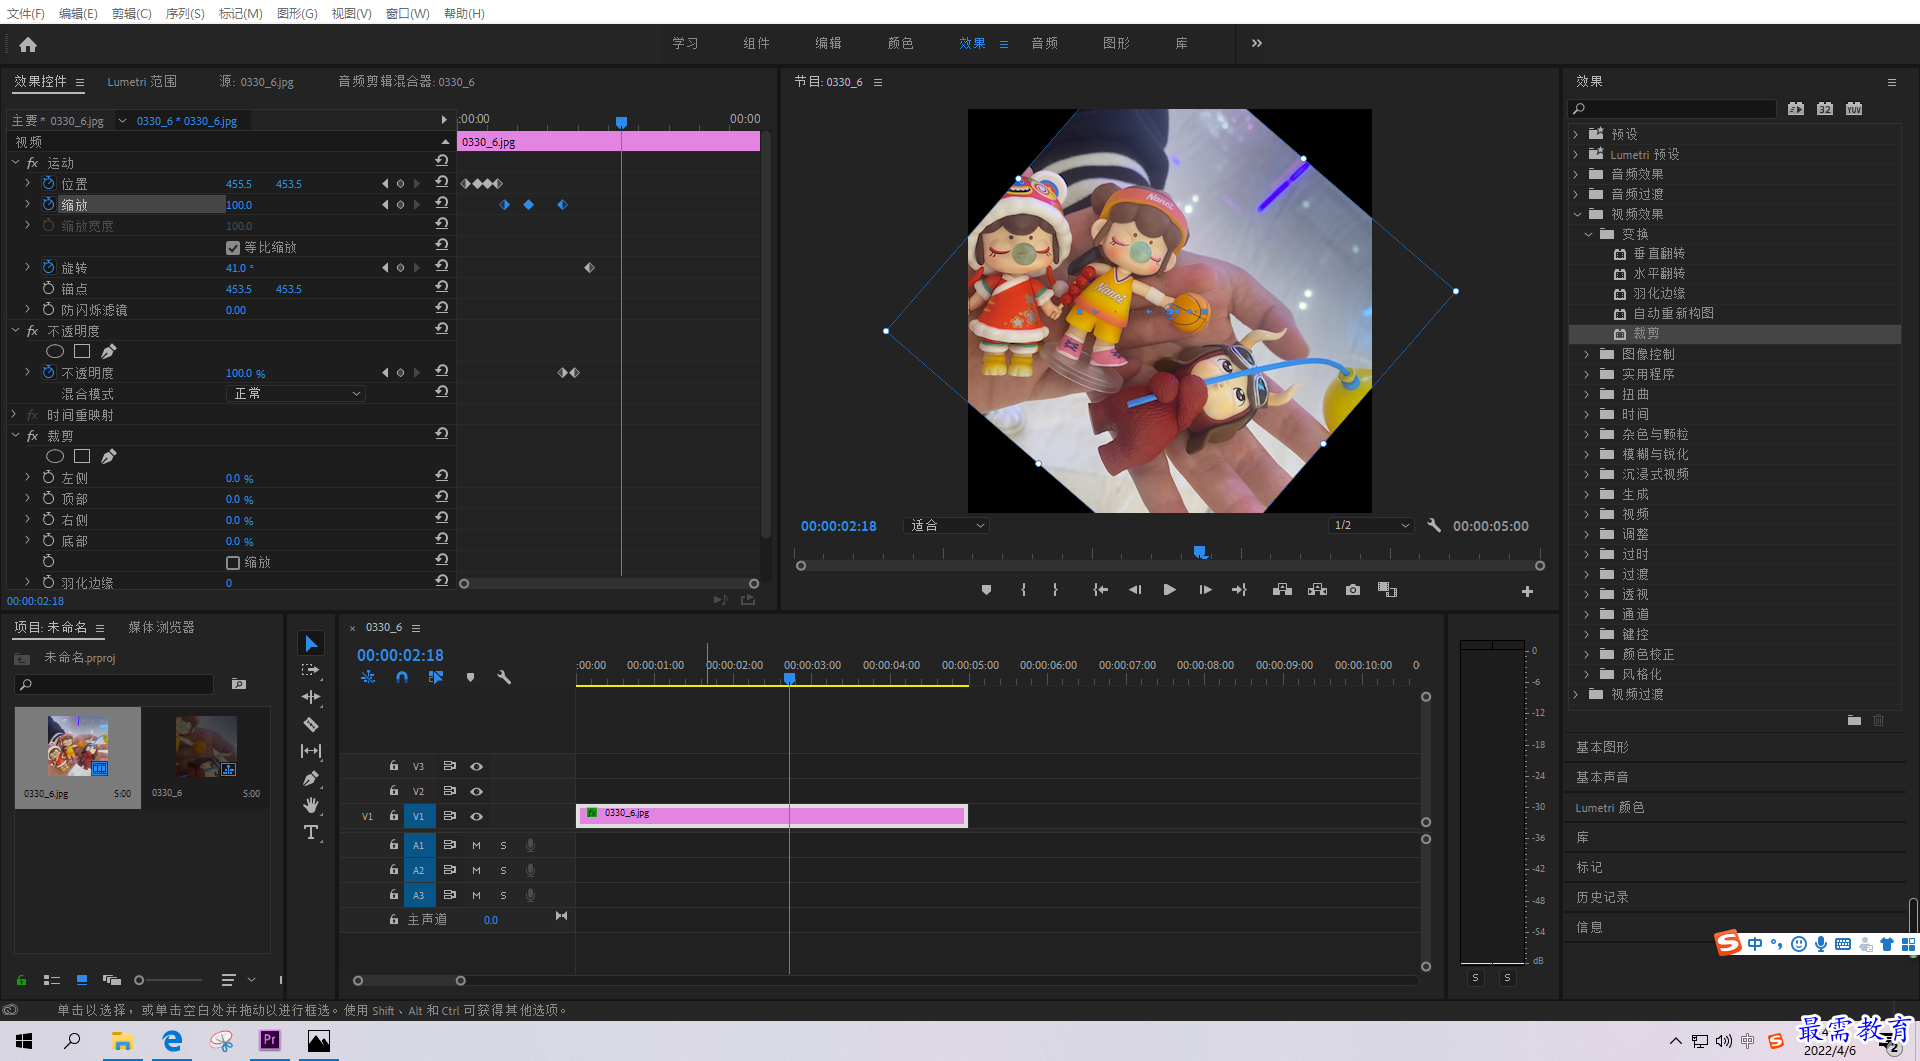Image resolution: width=1920 pixels, height=1061 pixels.
Task: Expand the 图像控制 folder
Action: click(1588, 354)
